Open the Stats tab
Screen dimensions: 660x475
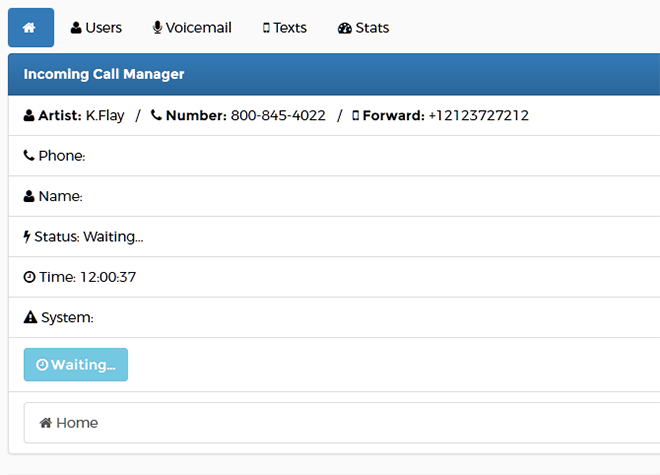point(363,27)
